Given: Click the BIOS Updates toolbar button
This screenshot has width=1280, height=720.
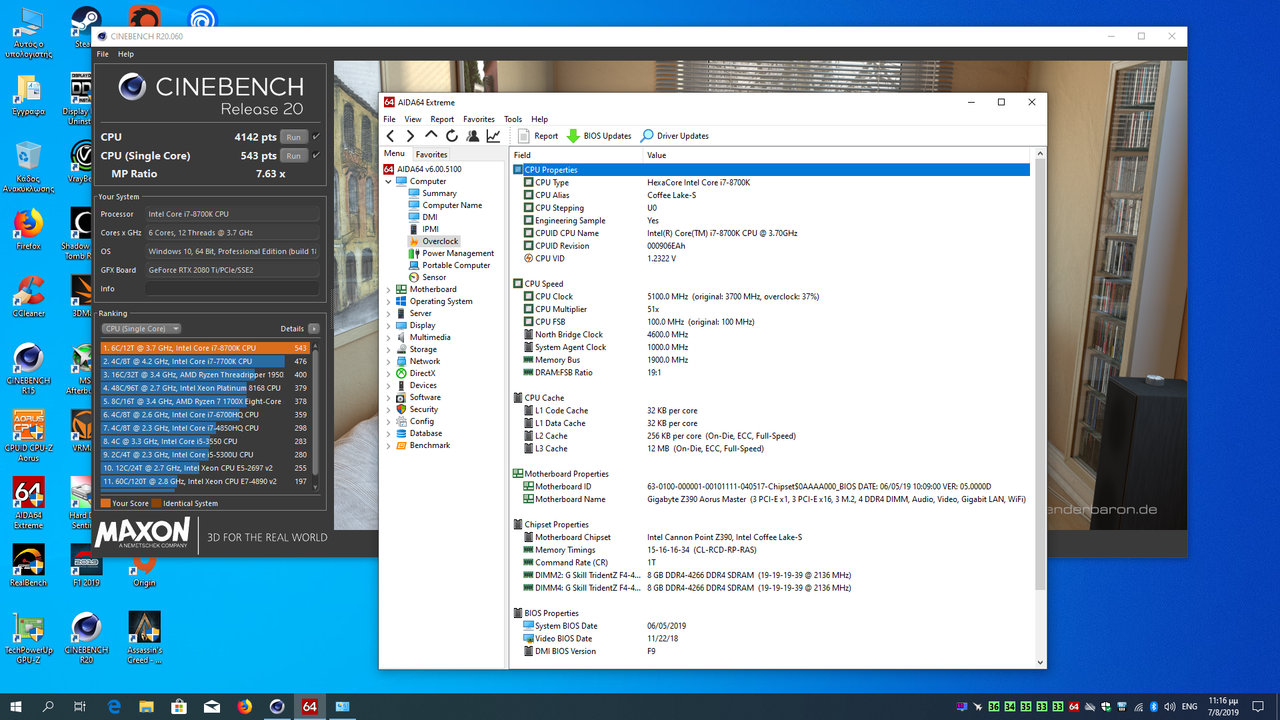Looking at the screenshot, I should tap(599, 136).
